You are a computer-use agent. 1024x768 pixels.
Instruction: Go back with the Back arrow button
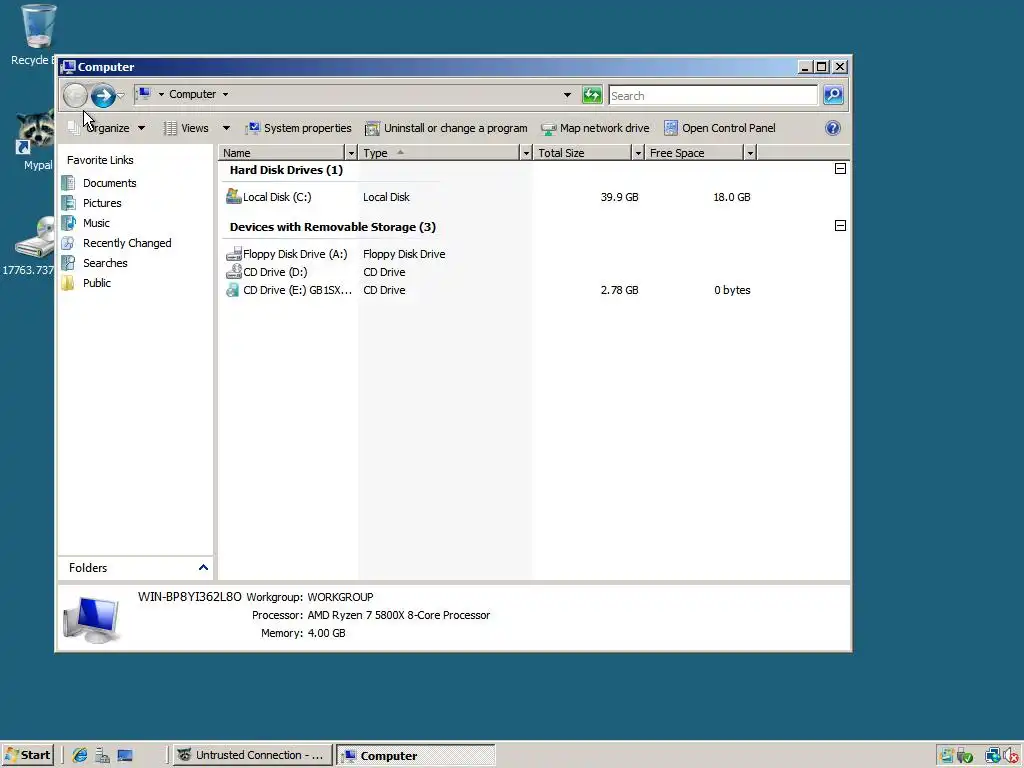(75, 96)
